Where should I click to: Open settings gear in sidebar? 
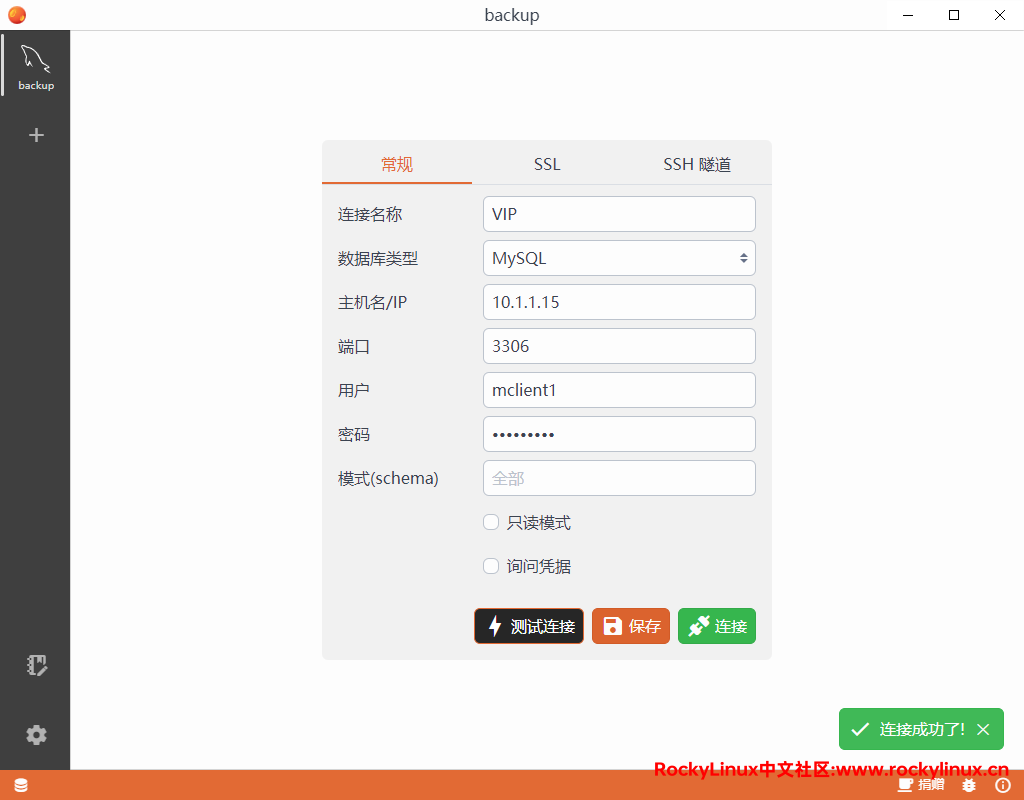click(x=37, y=735)
